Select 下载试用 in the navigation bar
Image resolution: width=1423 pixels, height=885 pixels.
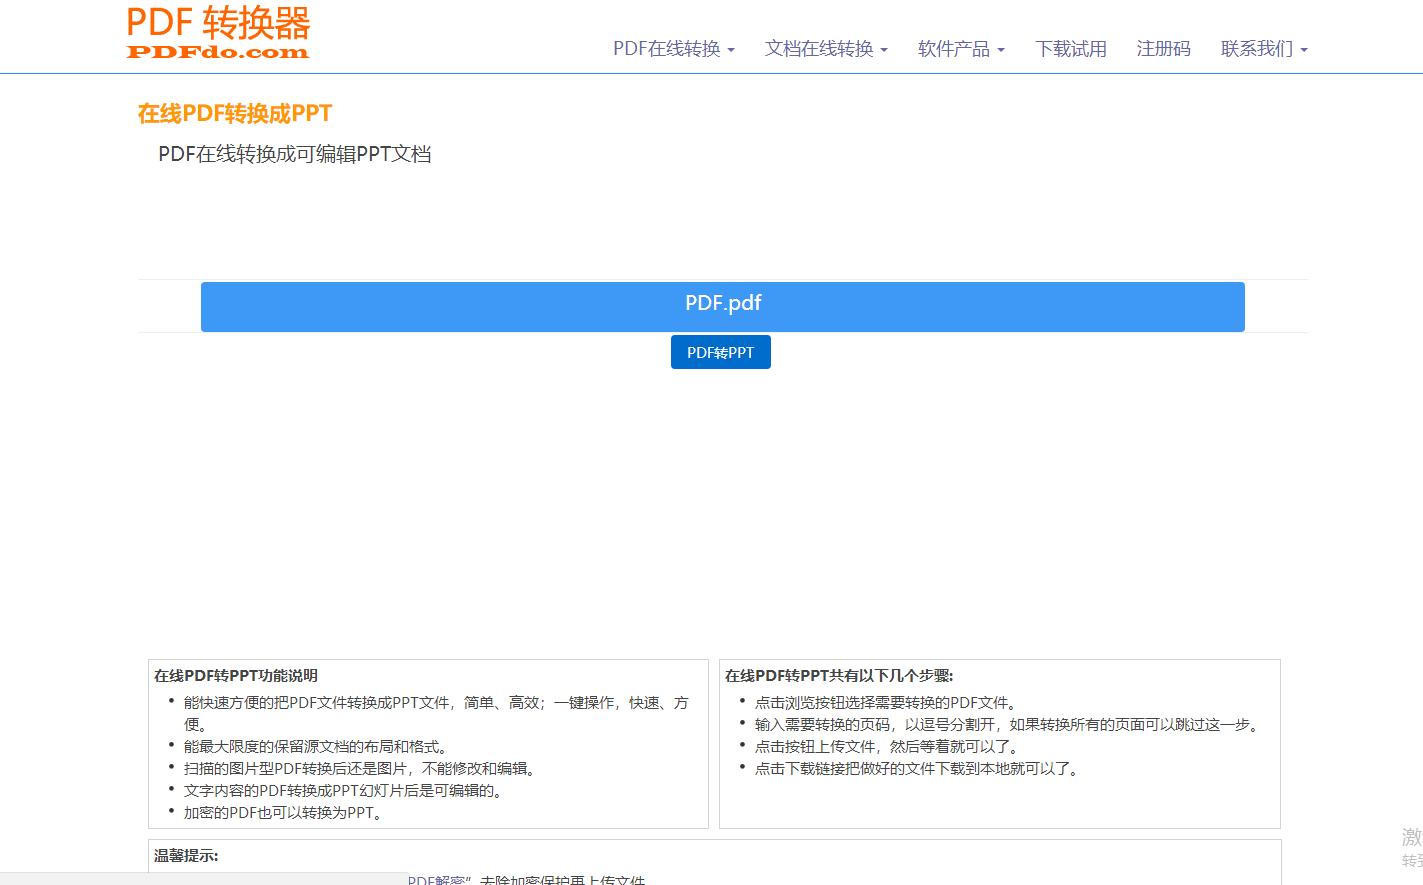[1071, 48]
